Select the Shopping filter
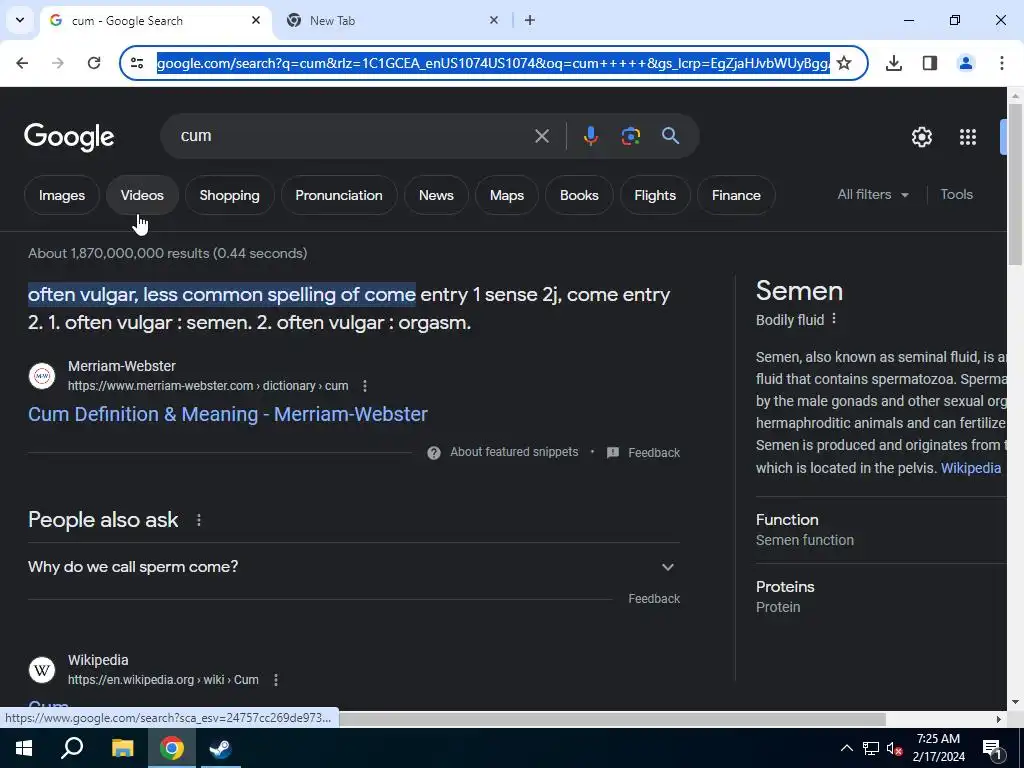Image resolution: width=1024 pixels, height=768 pixels. [229, 195]
